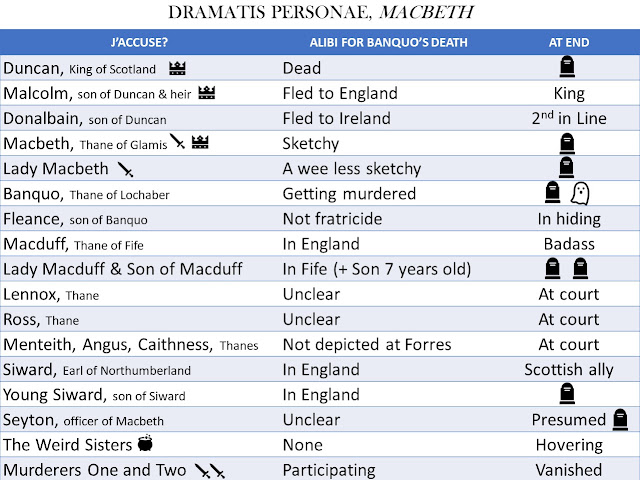Click 'Not depicted at Forres' alibi text
The width and height of the screenshot is (640, 480).
pyautogui.click(x=367, y=344)
